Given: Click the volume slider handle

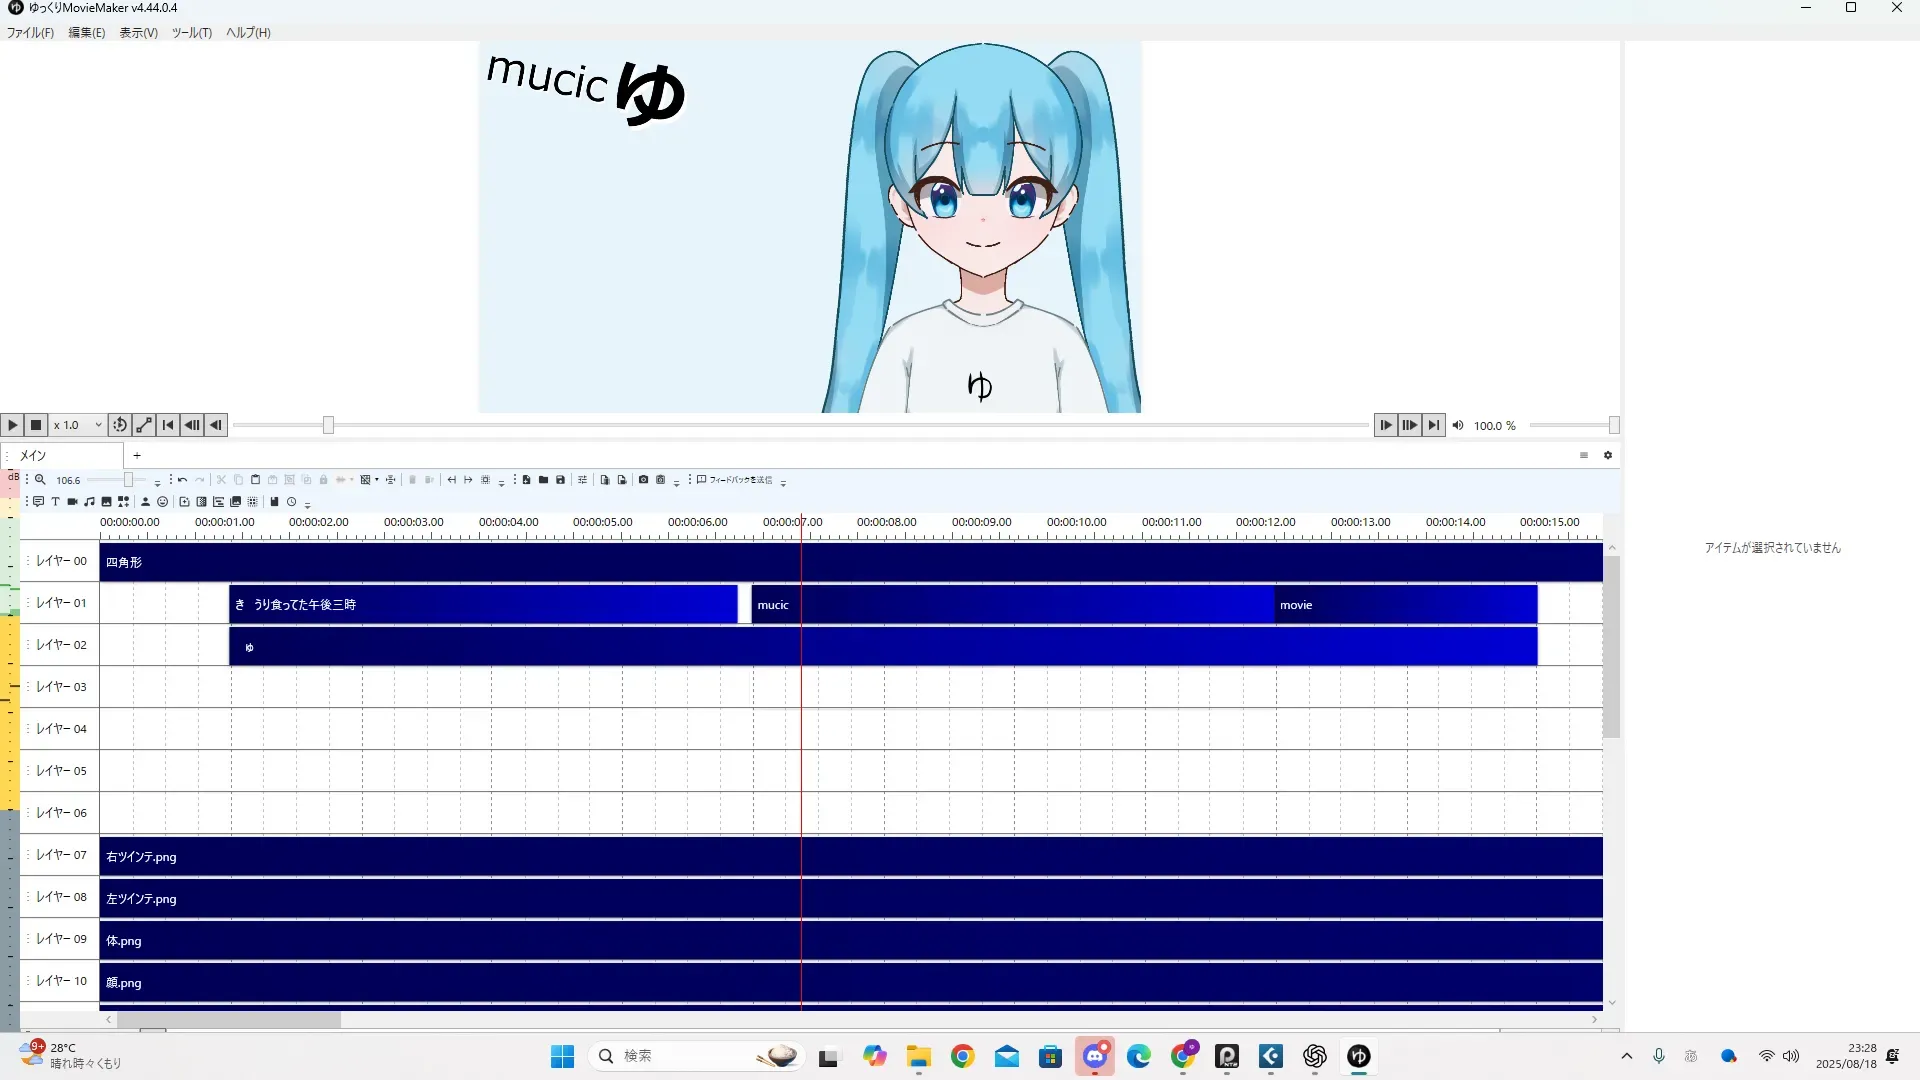Looking at the screenshot, I should tap(1613, 425).
